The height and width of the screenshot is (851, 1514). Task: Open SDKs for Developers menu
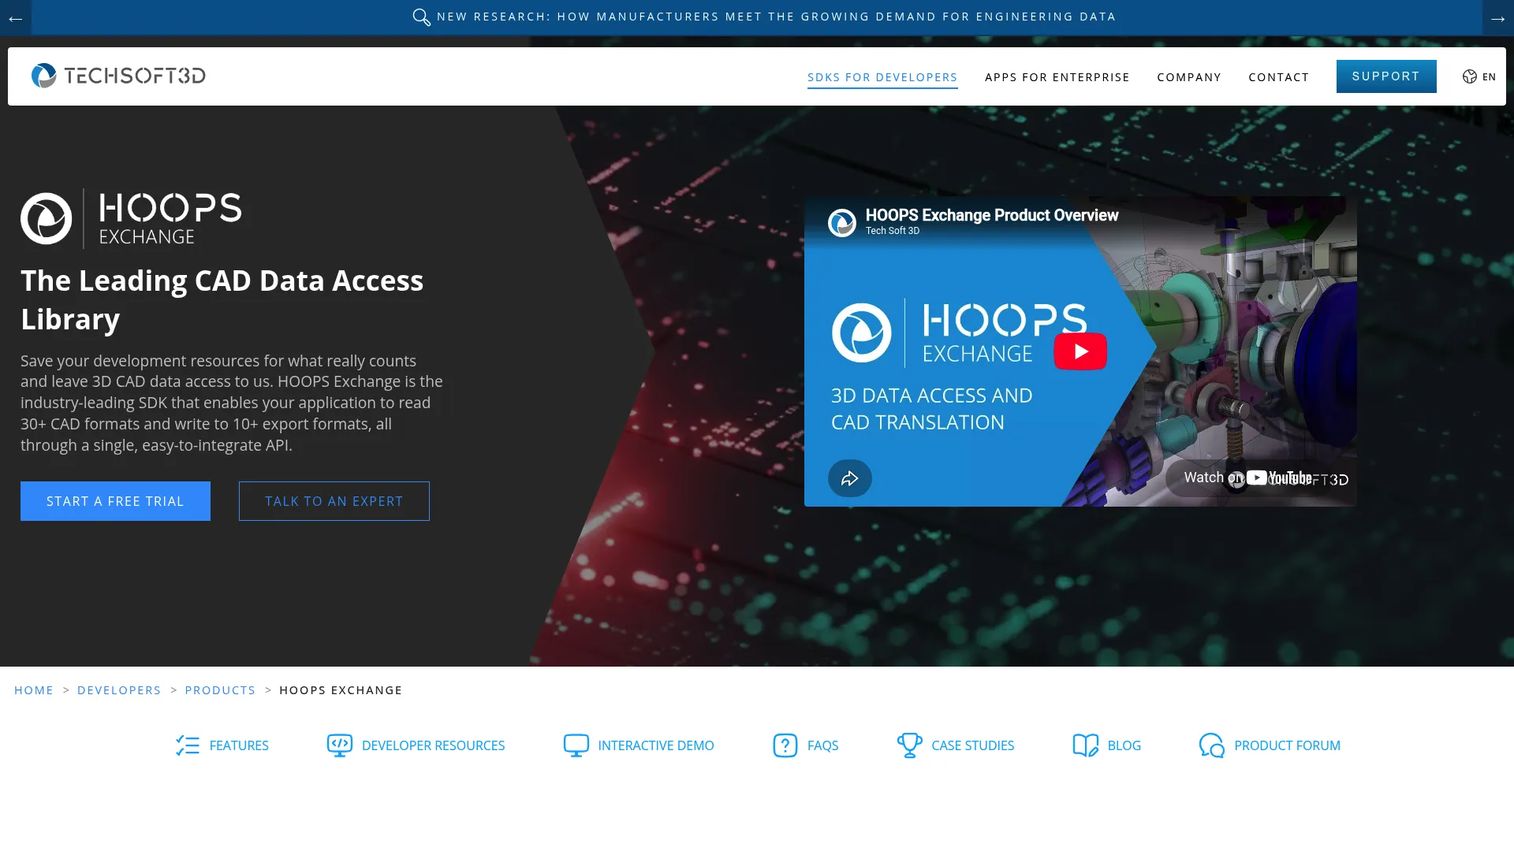(x=882, y=77)
